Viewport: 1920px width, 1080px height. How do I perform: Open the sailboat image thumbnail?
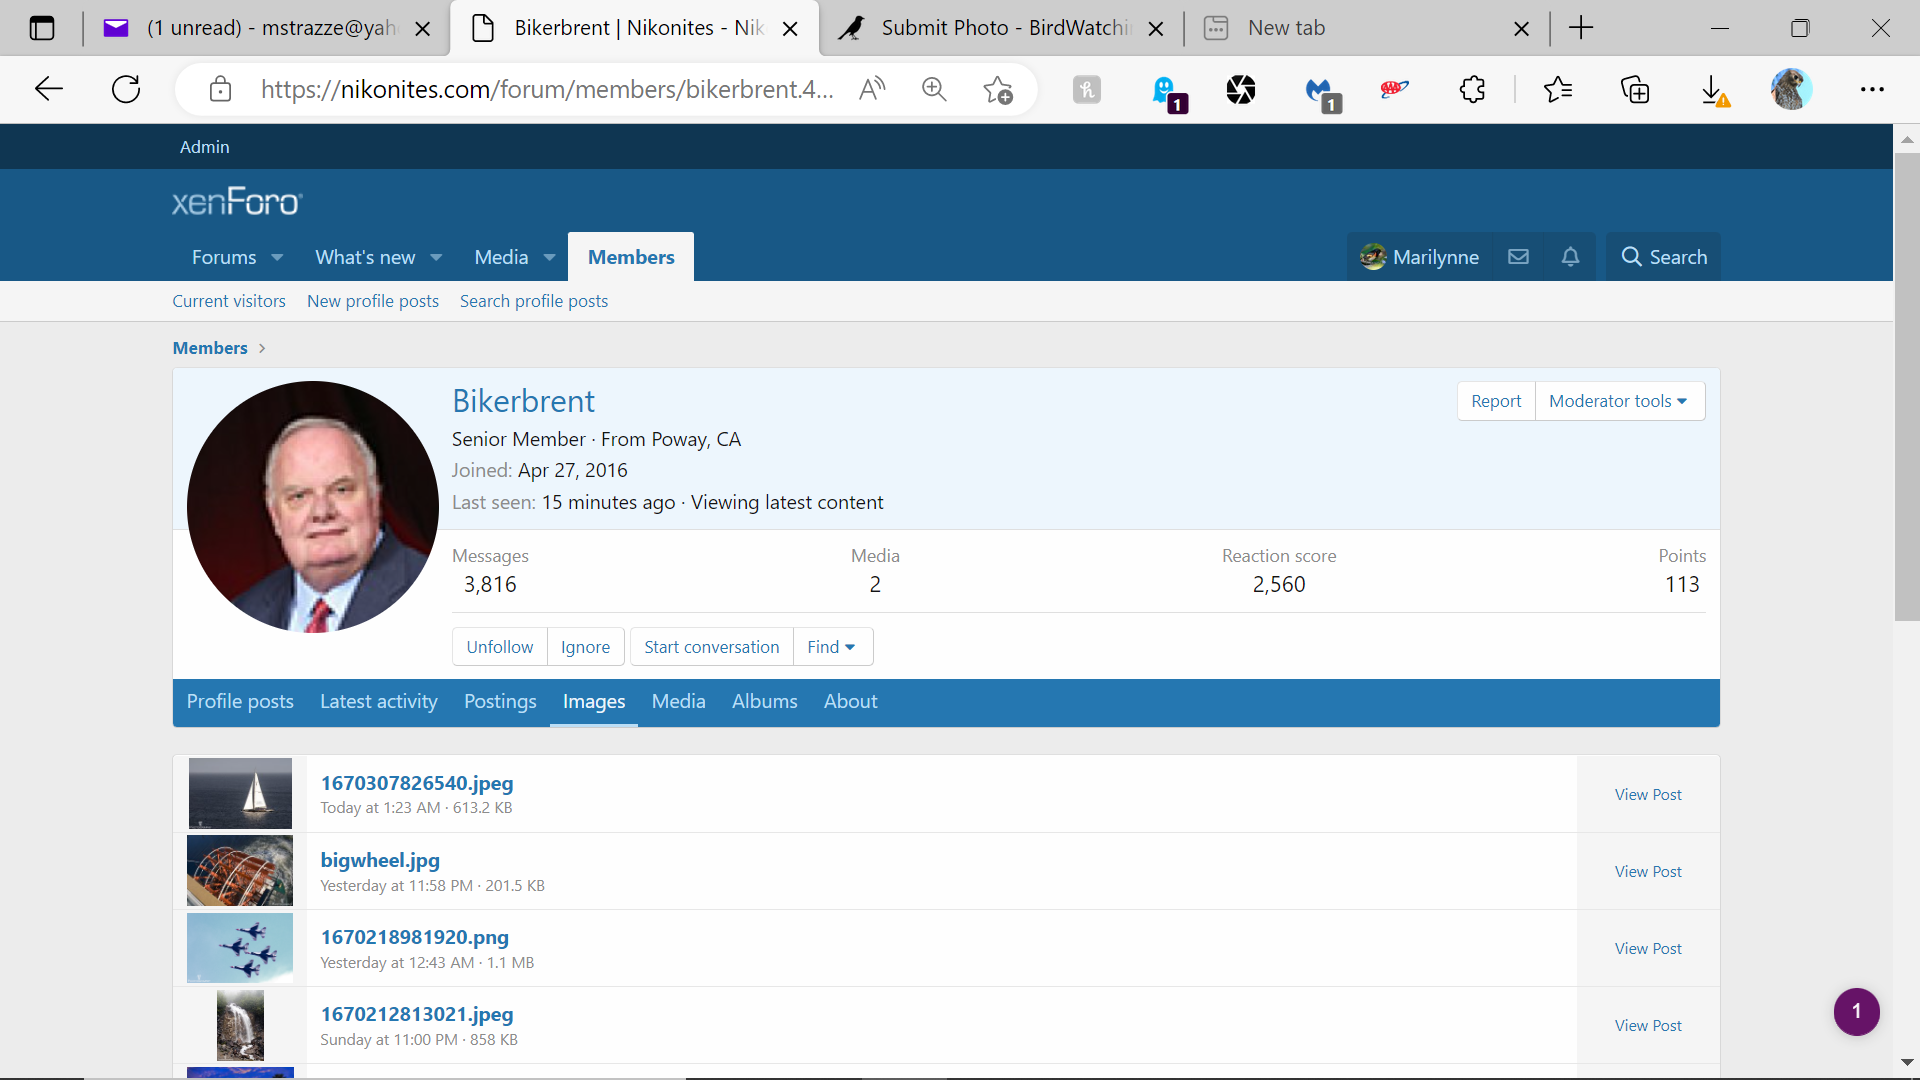tap(240, 793)
